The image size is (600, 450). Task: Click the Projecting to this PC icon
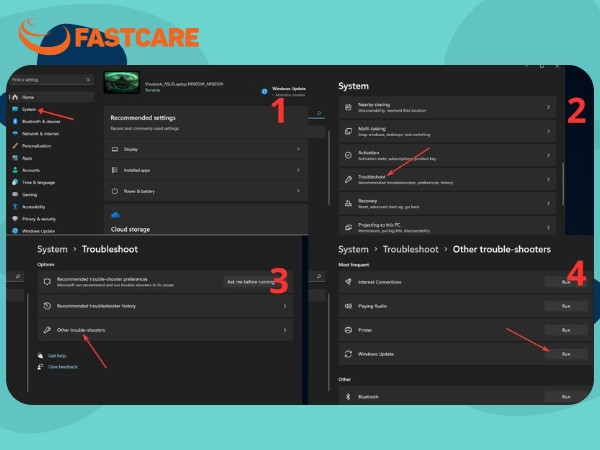point(348,227)
